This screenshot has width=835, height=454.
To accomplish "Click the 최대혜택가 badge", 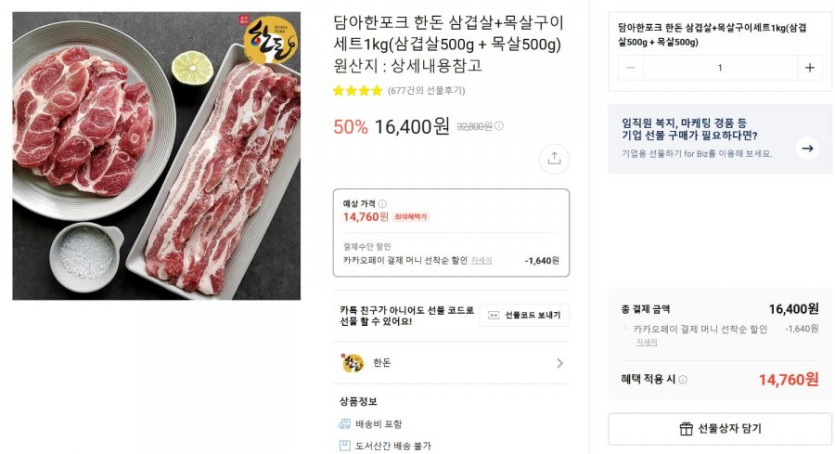I will click(411, 217).
